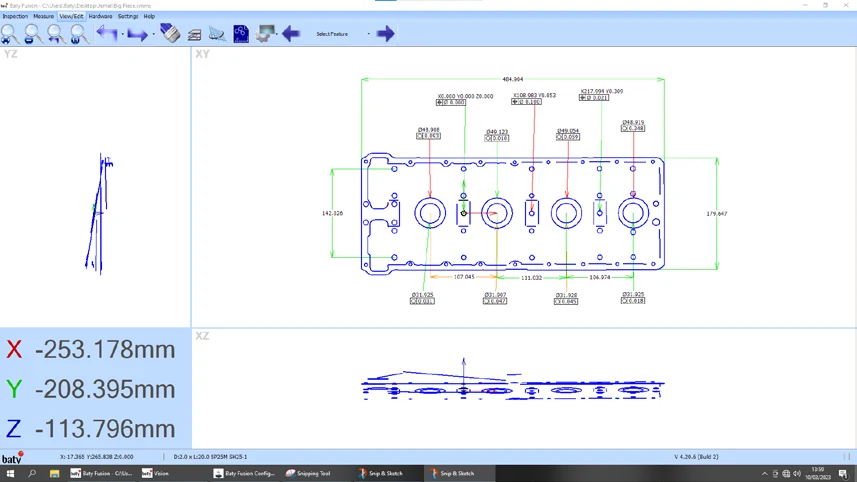857x482 pixels.
Task: Click the zoom previous magnifier with arrow
Action: point(55,34)
